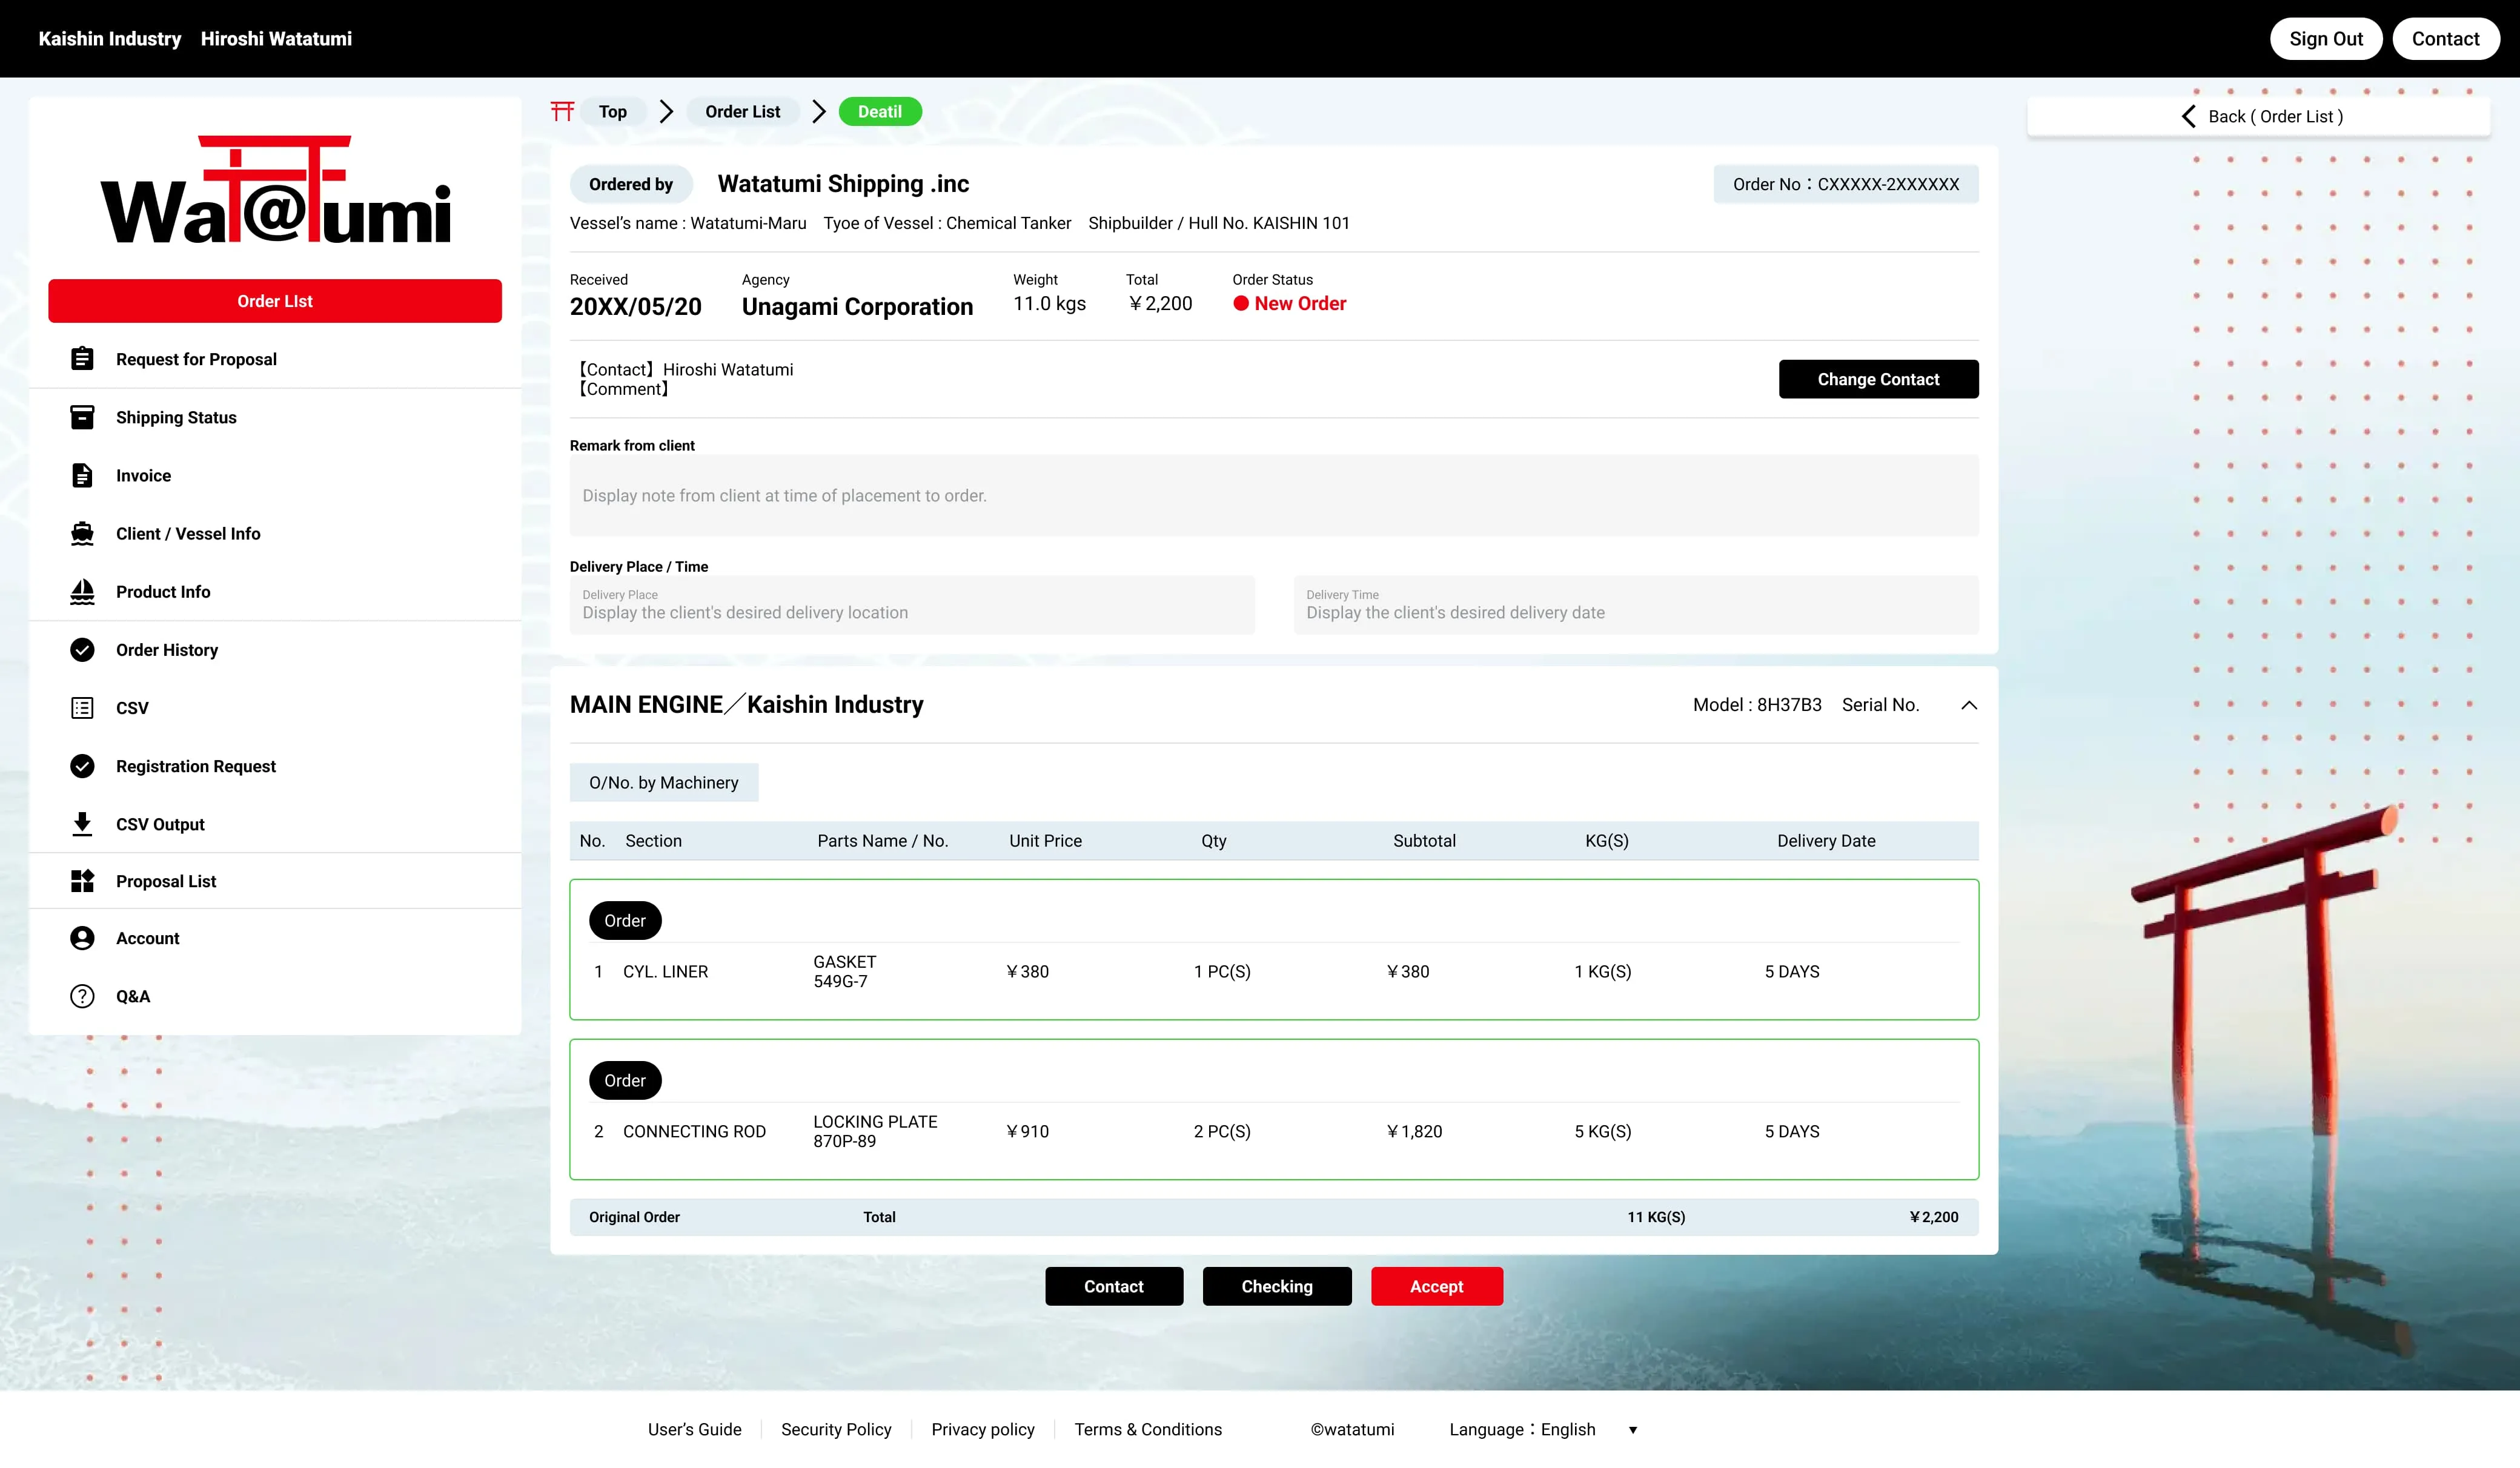The image size is (2520, 1468).
Task: Select the Order List breadcrumb item
Action: pyautogui.click(x=742, y=111)
